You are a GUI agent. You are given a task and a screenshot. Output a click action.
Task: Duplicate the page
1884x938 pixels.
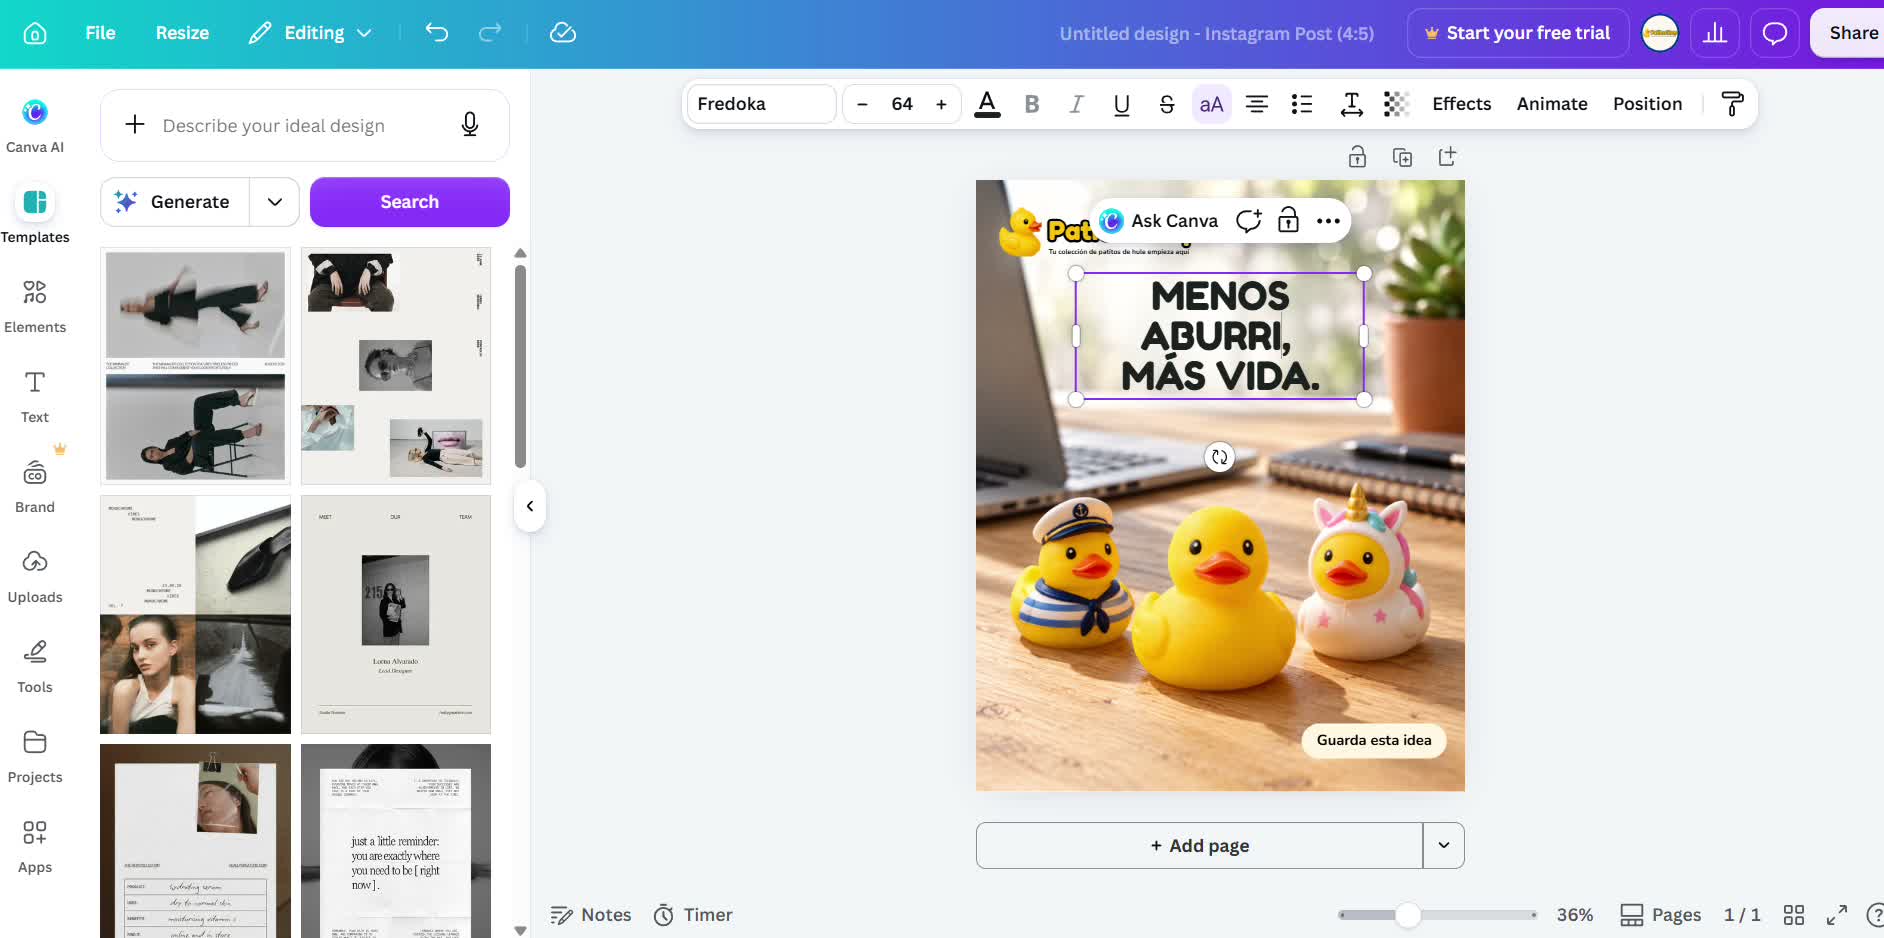pos(1402,157)
